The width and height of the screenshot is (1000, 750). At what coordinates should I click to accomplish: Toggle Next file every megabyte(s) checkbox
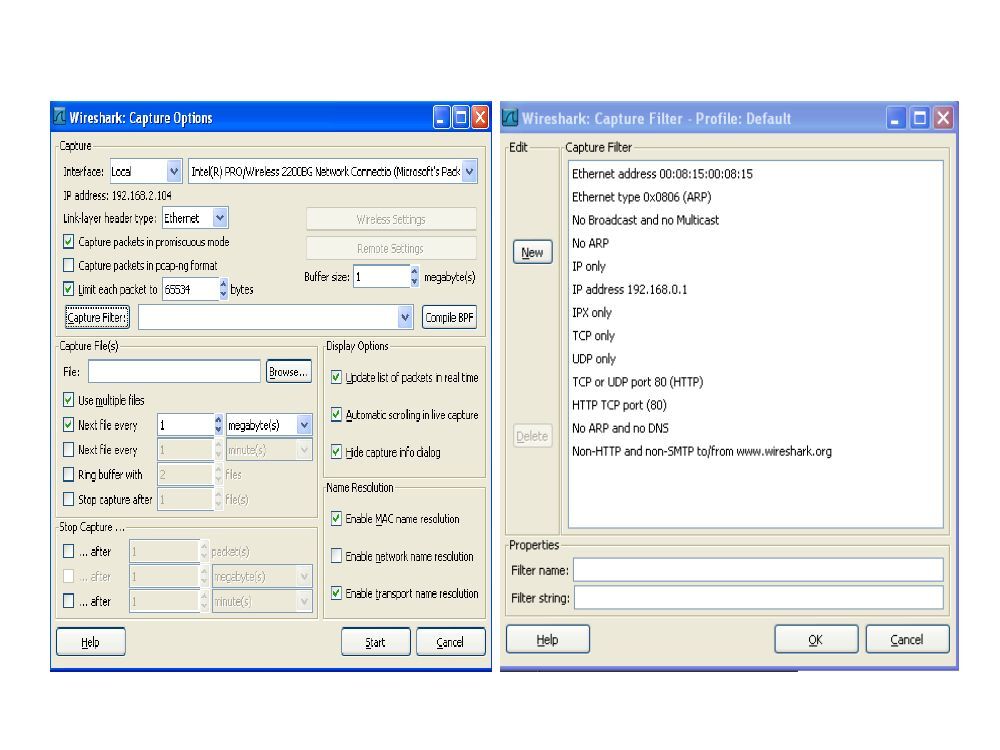(69, 425)
